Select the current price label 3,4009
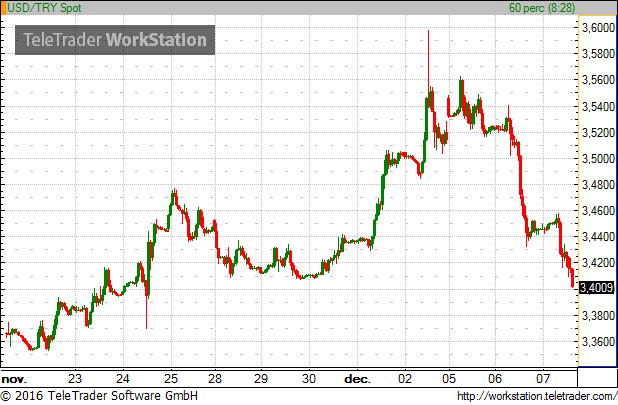This screenshot has height=405, width=618. 597,288
